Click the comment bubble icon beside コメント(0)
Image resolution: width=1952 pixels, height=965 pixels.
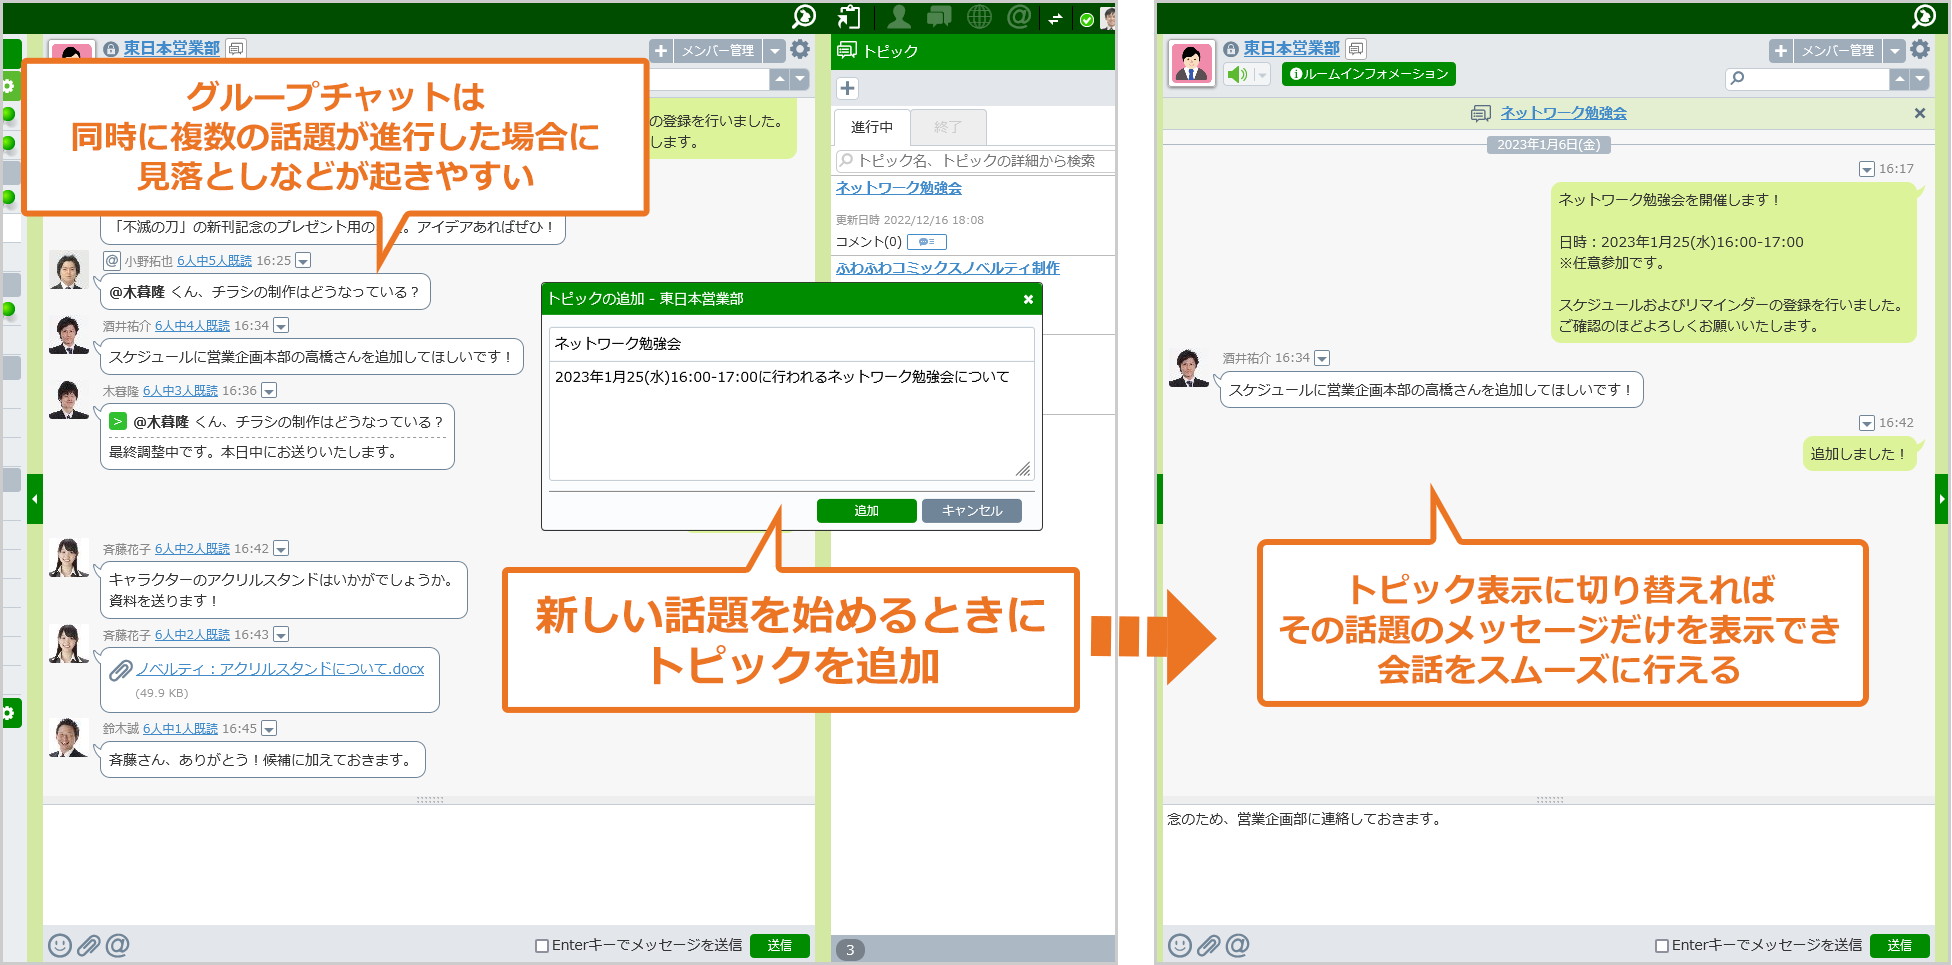(927, 242)
